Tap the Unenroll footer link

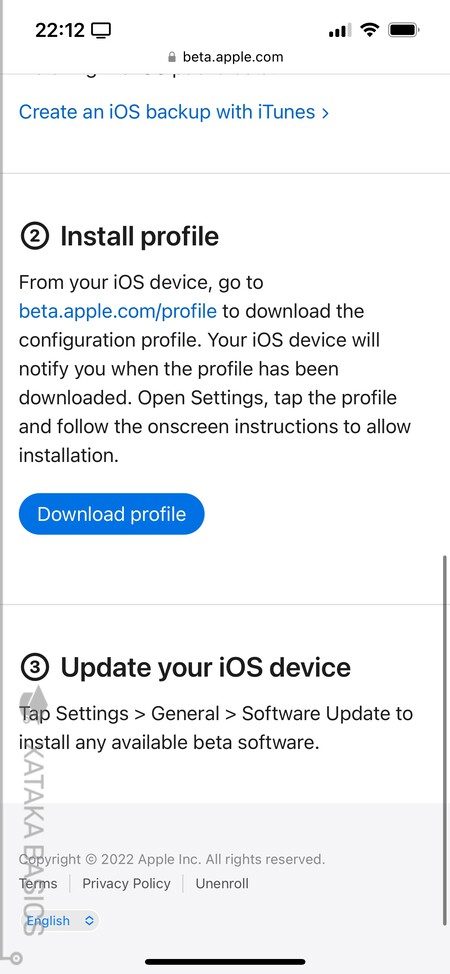222,883
